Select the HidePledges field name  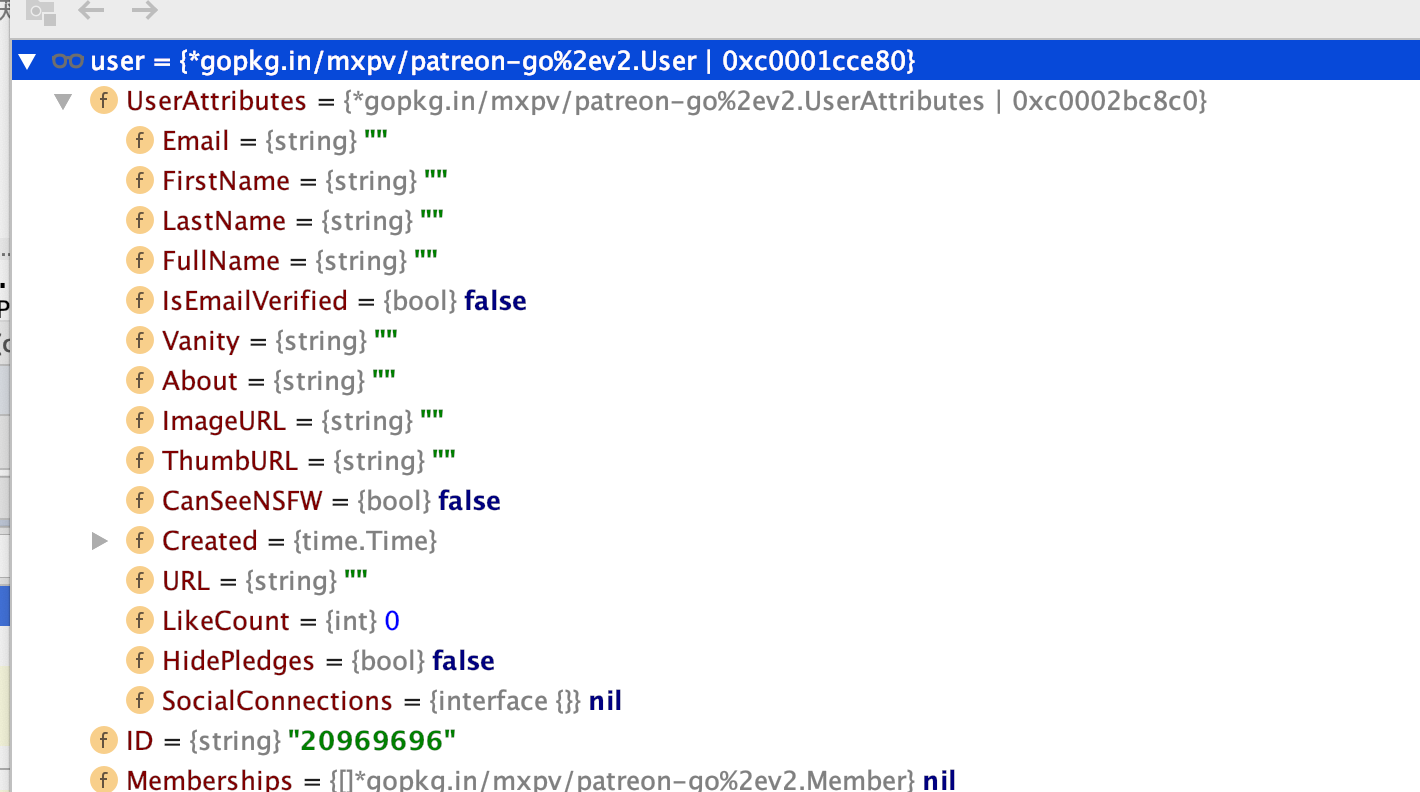238,661
